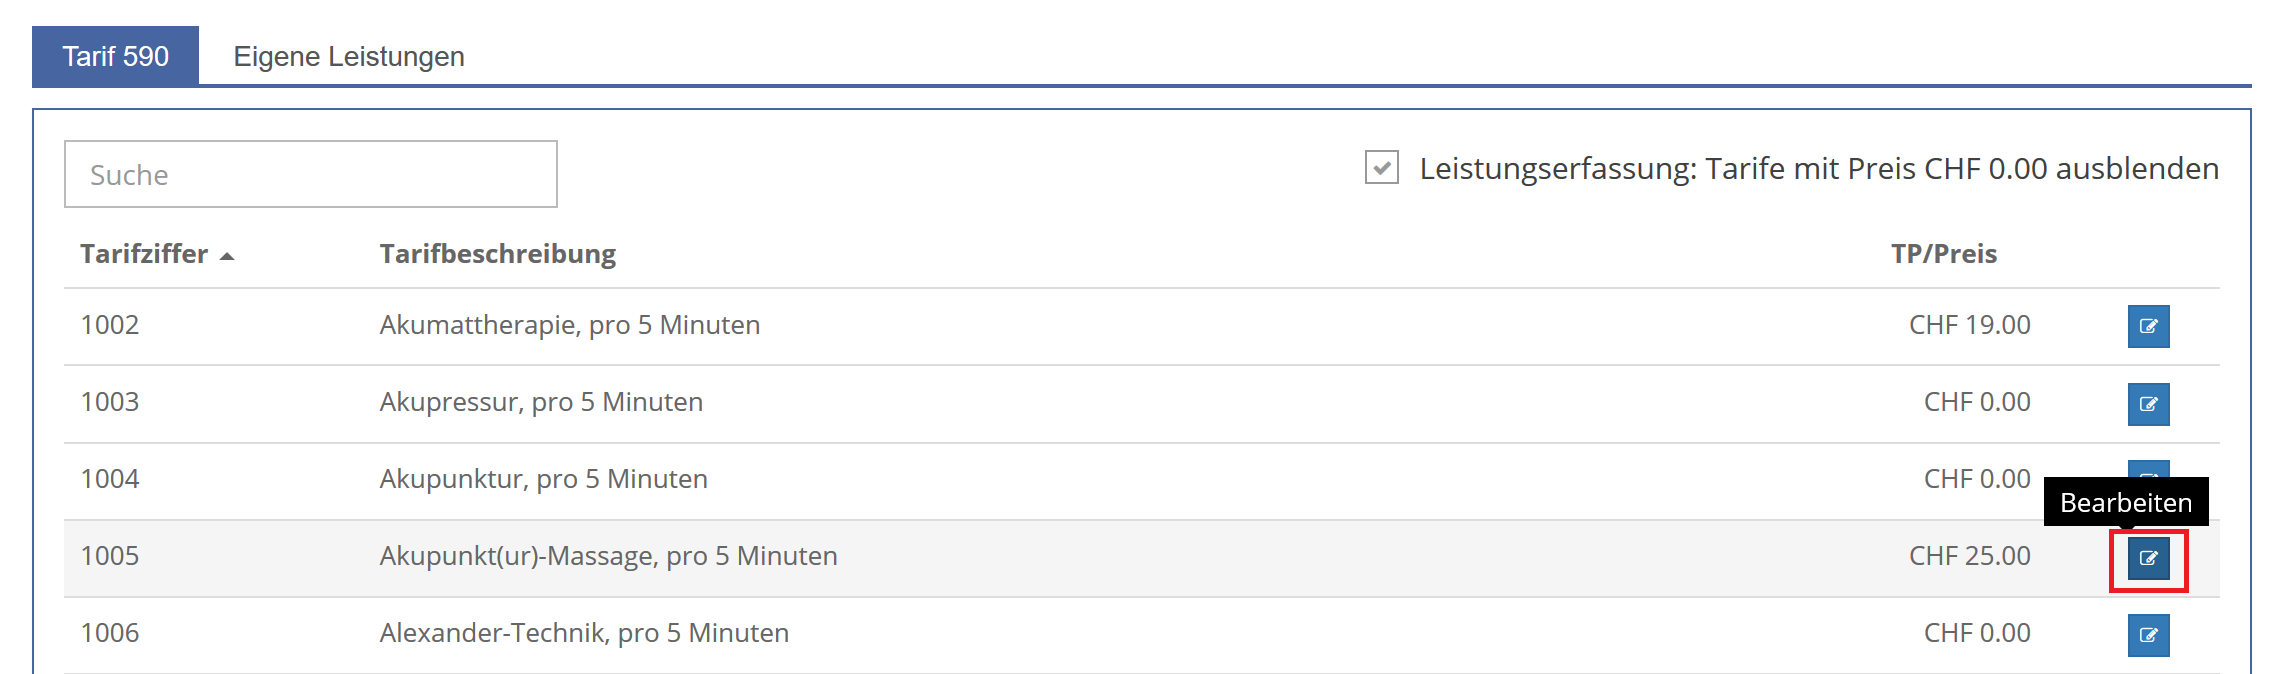The width and height of the screenshot is (2279, 674).
Task: Switch to Eigene Leistungen tab
Action: click(349, 56)
